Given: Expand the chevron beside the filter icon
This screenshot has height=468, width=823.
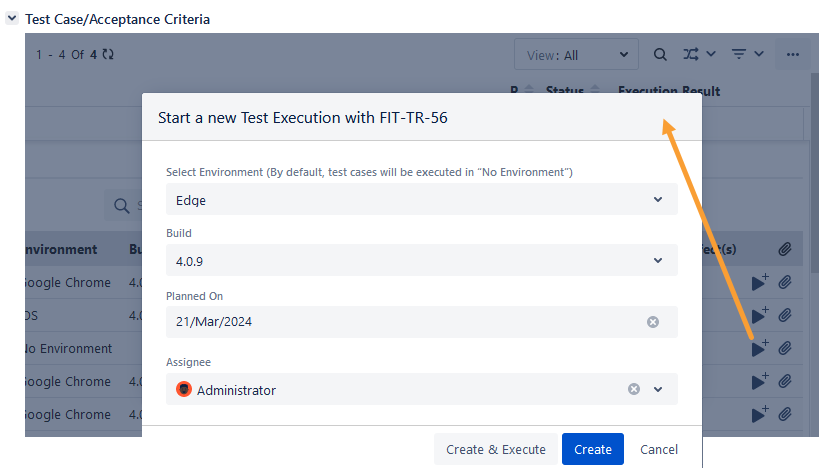Looking at the screenshot, I should click(759, 54).
